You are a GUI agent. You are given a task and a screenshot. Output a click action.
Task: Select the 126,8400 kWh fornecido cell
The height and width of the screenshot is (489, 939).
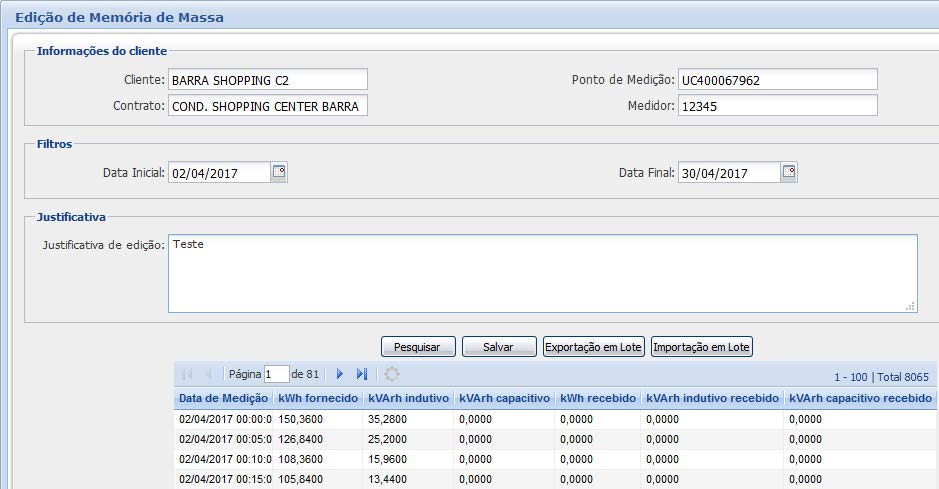click(x=318, y=439)
